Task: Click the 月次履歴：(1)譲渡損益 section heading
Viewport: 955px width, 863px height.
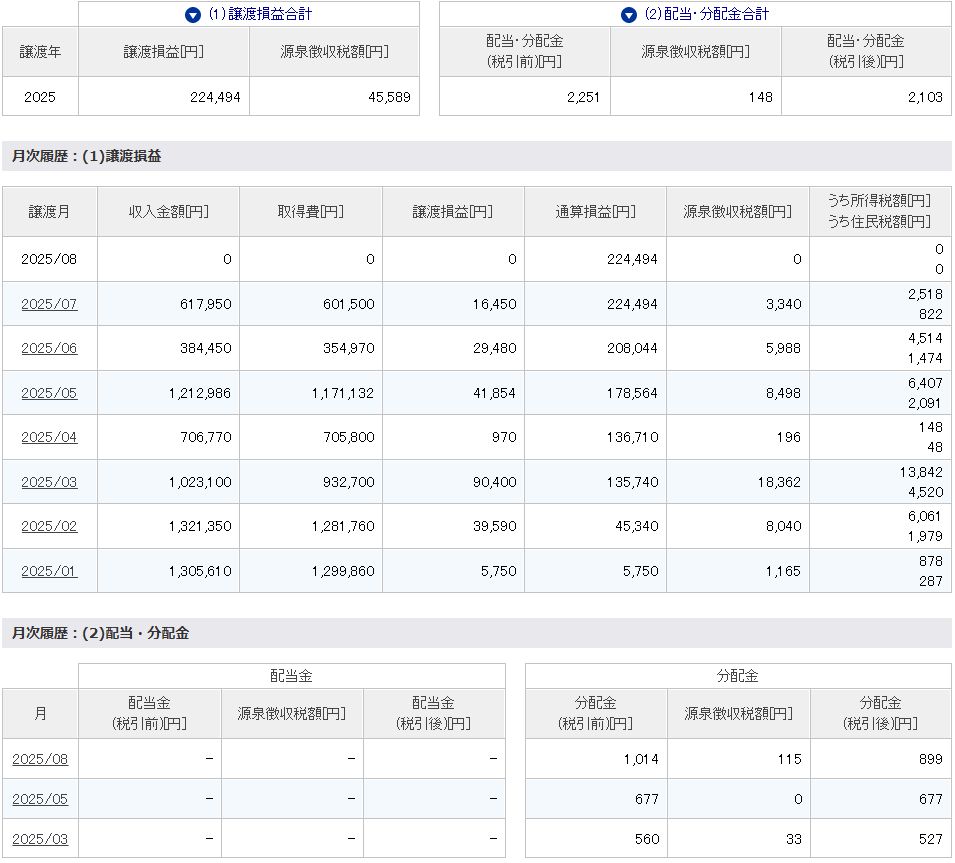Action: (x=86, y=156)
